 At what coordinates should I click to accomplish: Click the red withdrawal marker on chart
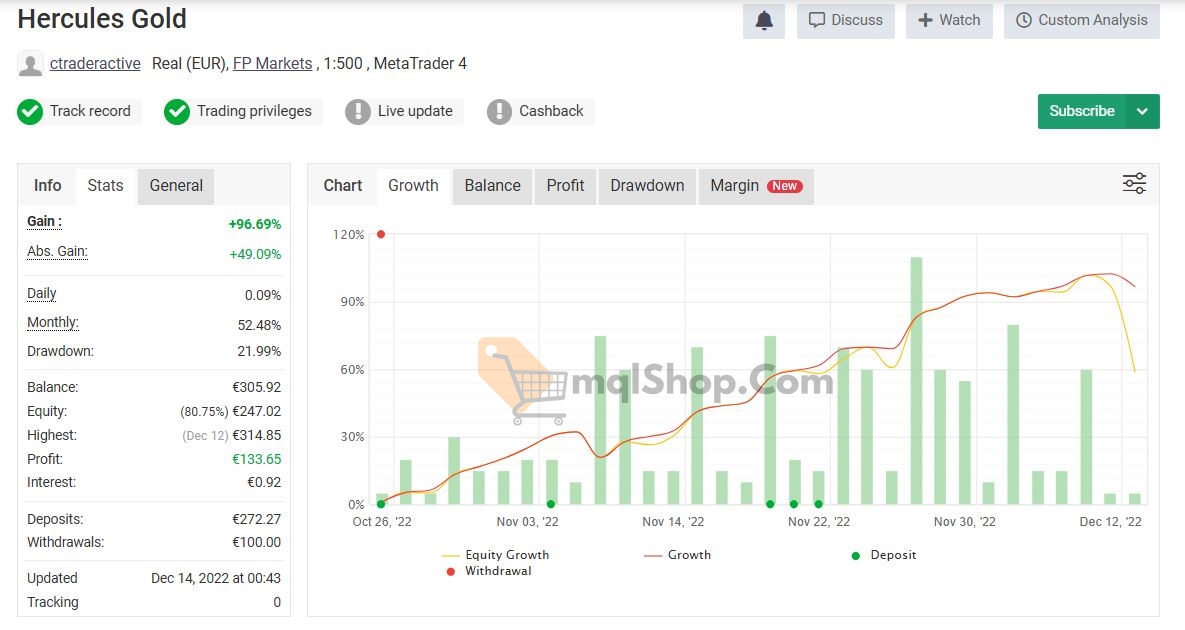point(381,234)
